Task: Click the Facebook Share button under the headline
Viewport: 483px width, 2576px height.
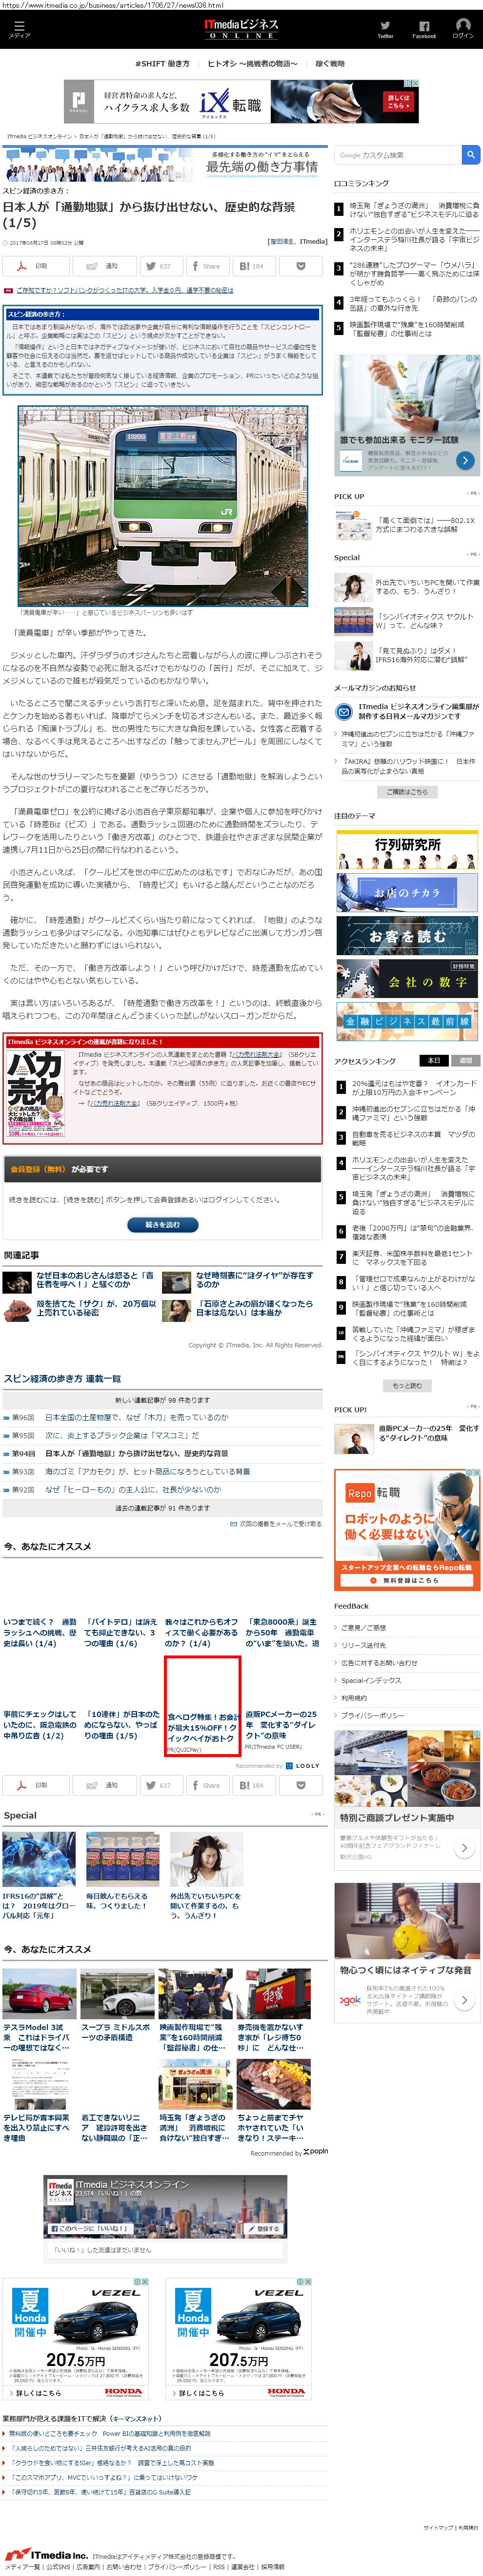Action: 207,266
